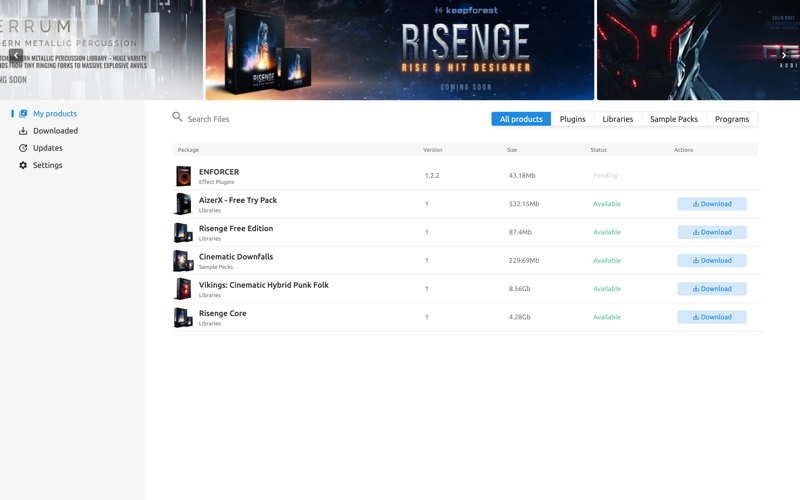
Task: Click Available status for Cinematic Downfalls
Action: pos(607,261)
